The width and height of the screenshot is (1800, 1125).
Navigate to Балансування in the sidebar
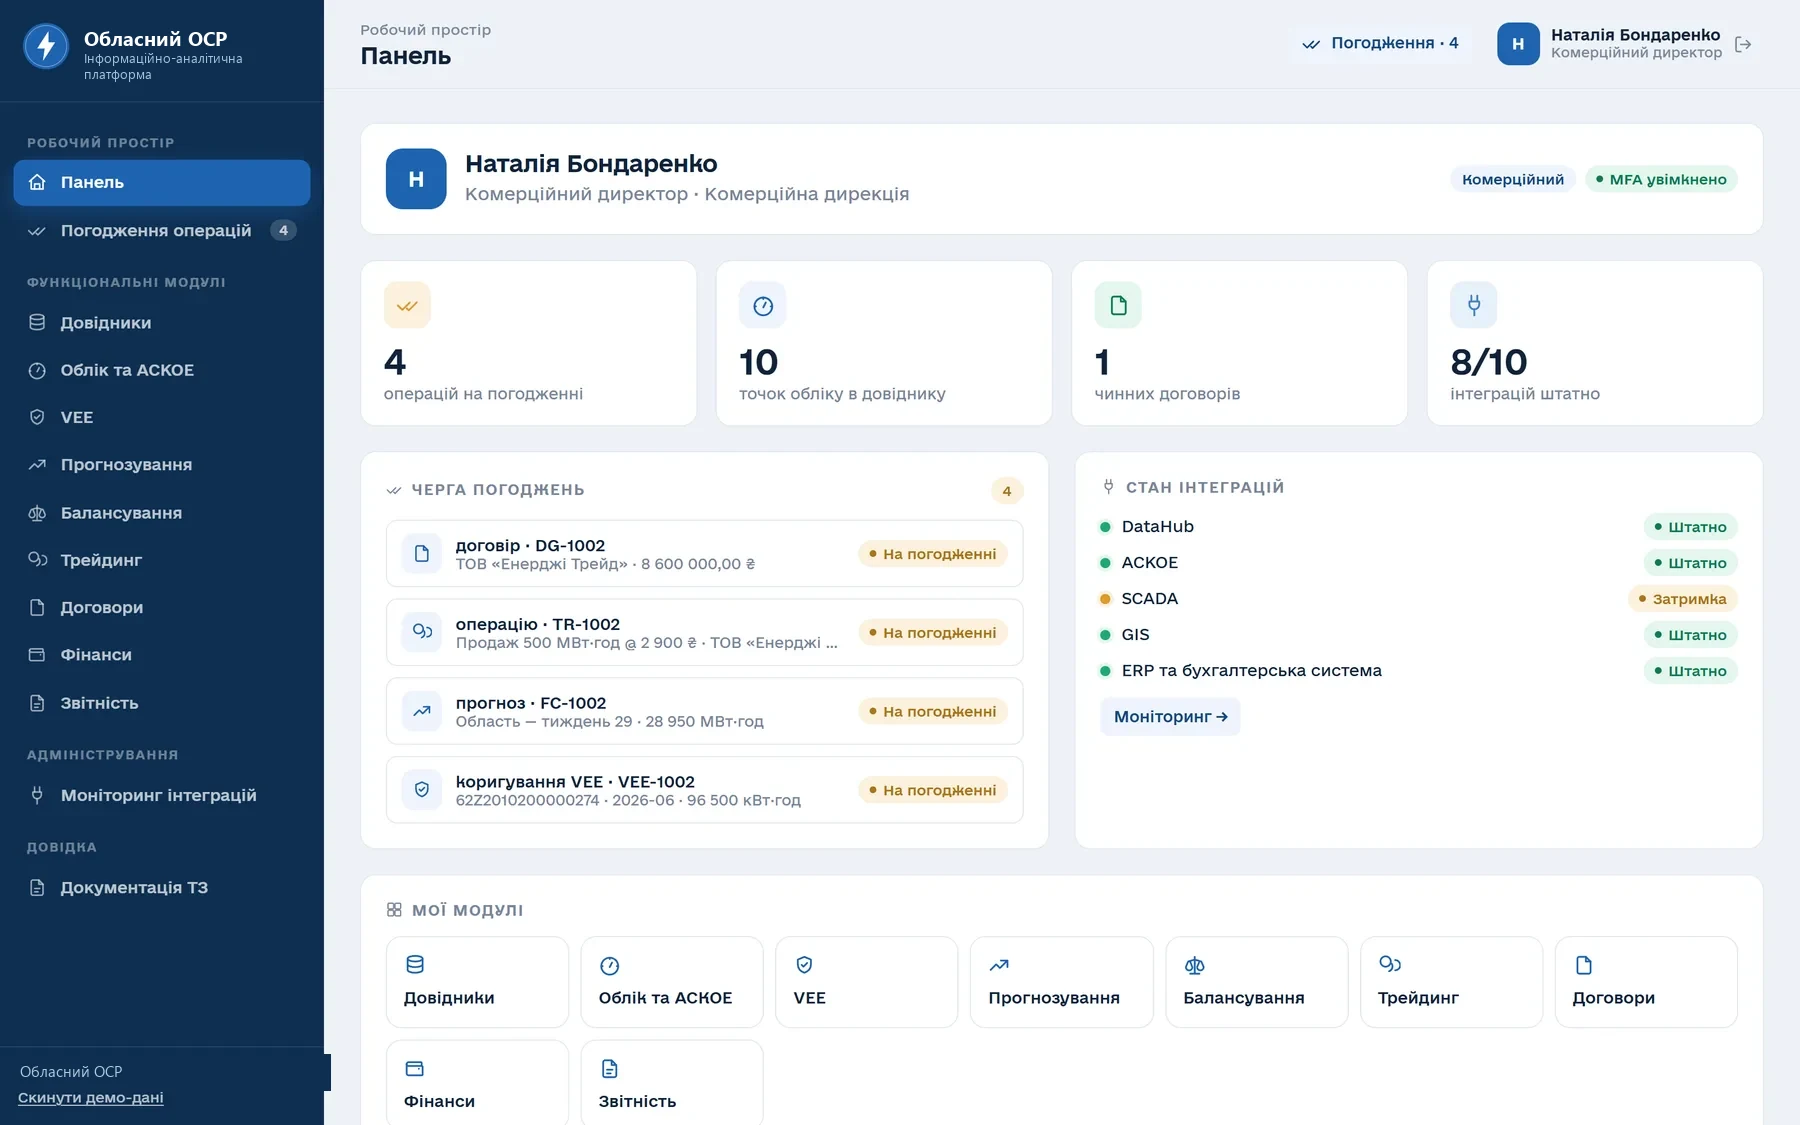[162, 513]
